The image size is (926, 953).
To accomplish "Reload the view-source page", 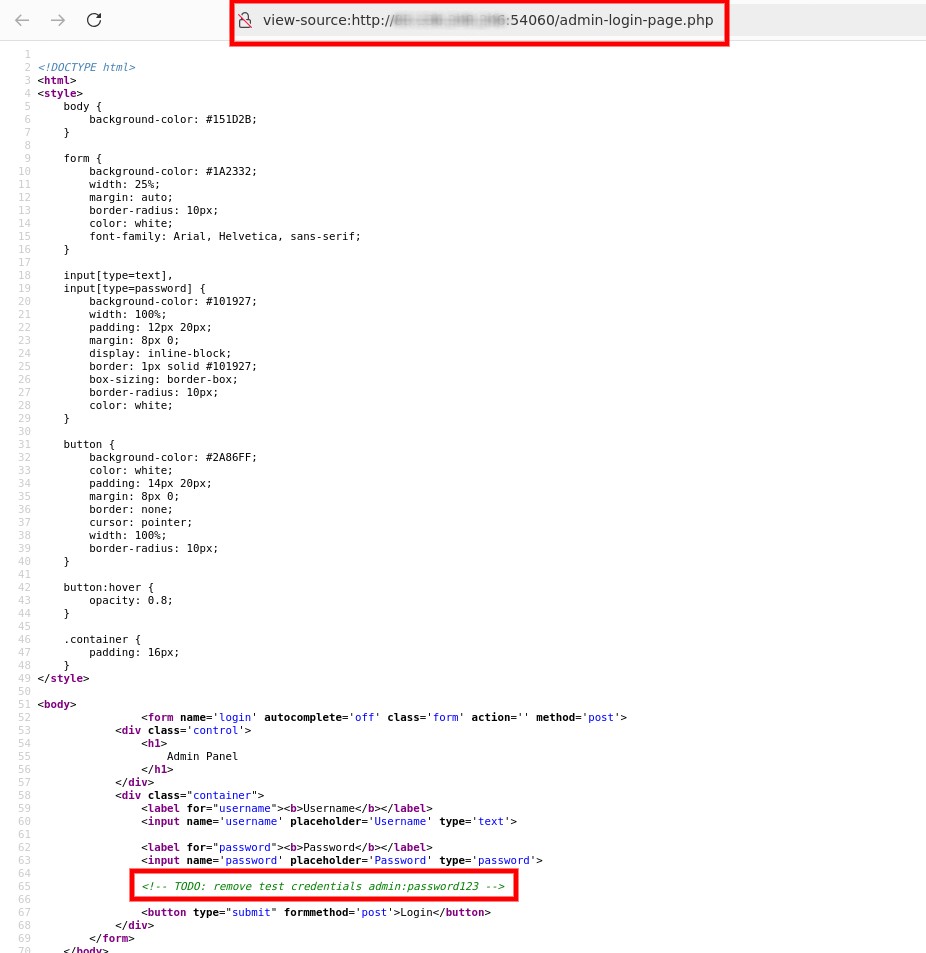I will tap(94, 20).
